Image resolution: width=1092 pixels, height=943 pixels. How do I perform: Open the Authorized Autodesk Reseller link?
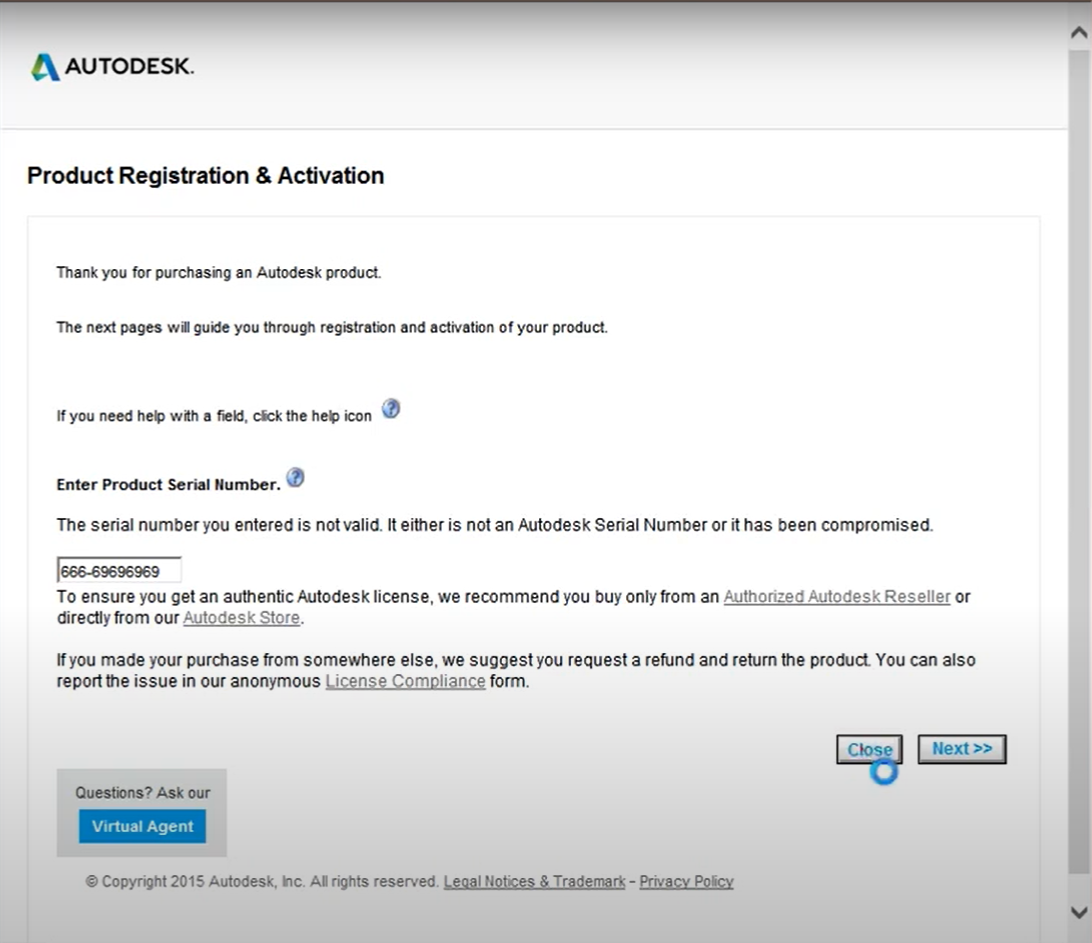tap(836, 597)
